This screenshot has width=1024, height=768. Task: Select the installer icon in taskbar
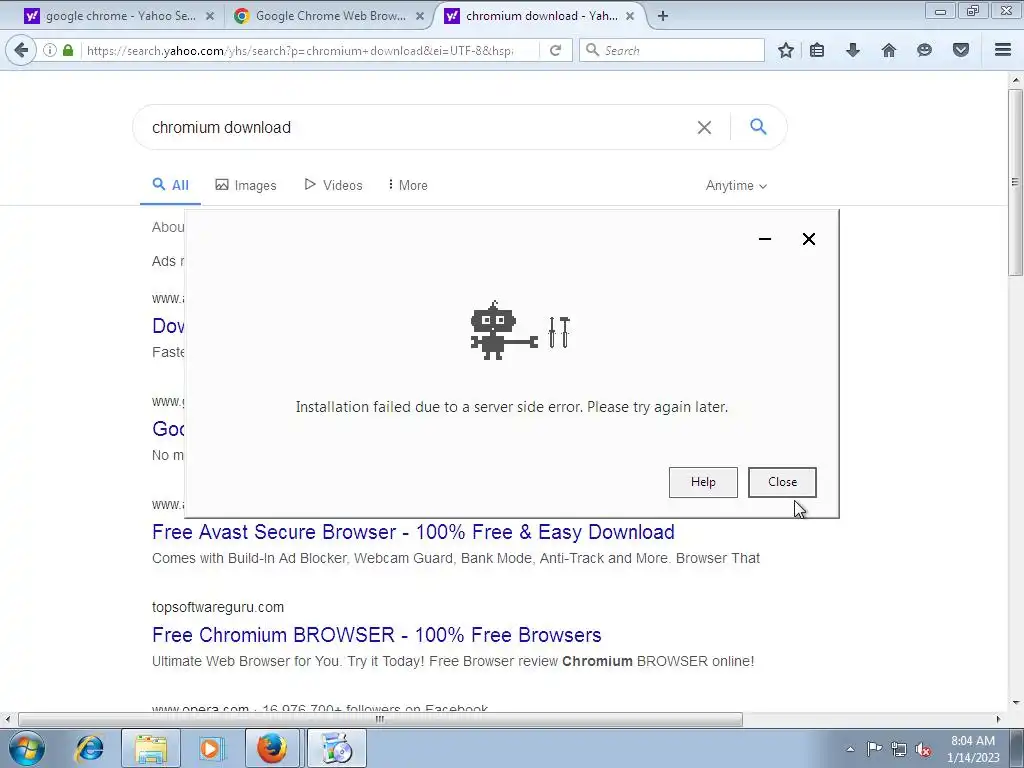pos(337,748)
